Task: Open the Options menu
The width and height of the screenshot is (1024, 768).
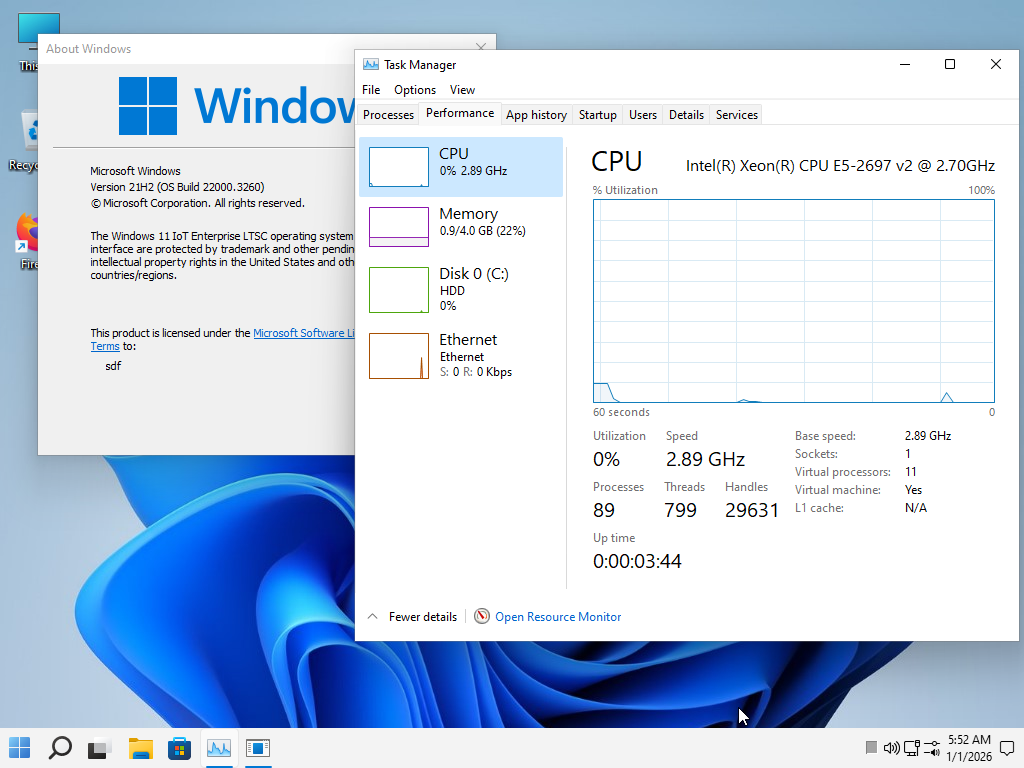Action: (x=415, y=89)
